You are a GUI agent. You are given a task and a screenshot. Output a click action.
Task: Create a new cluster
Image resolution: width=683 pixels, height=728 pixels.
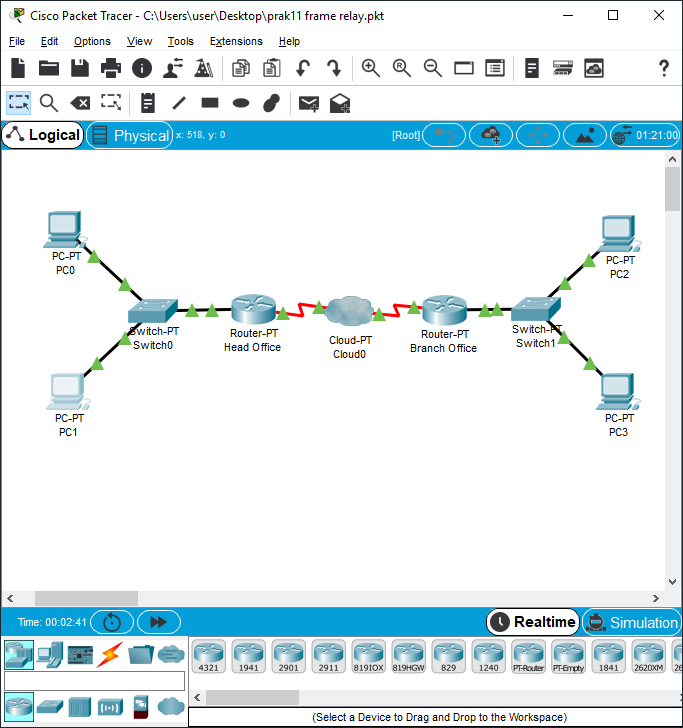click(x=491, y=135)
